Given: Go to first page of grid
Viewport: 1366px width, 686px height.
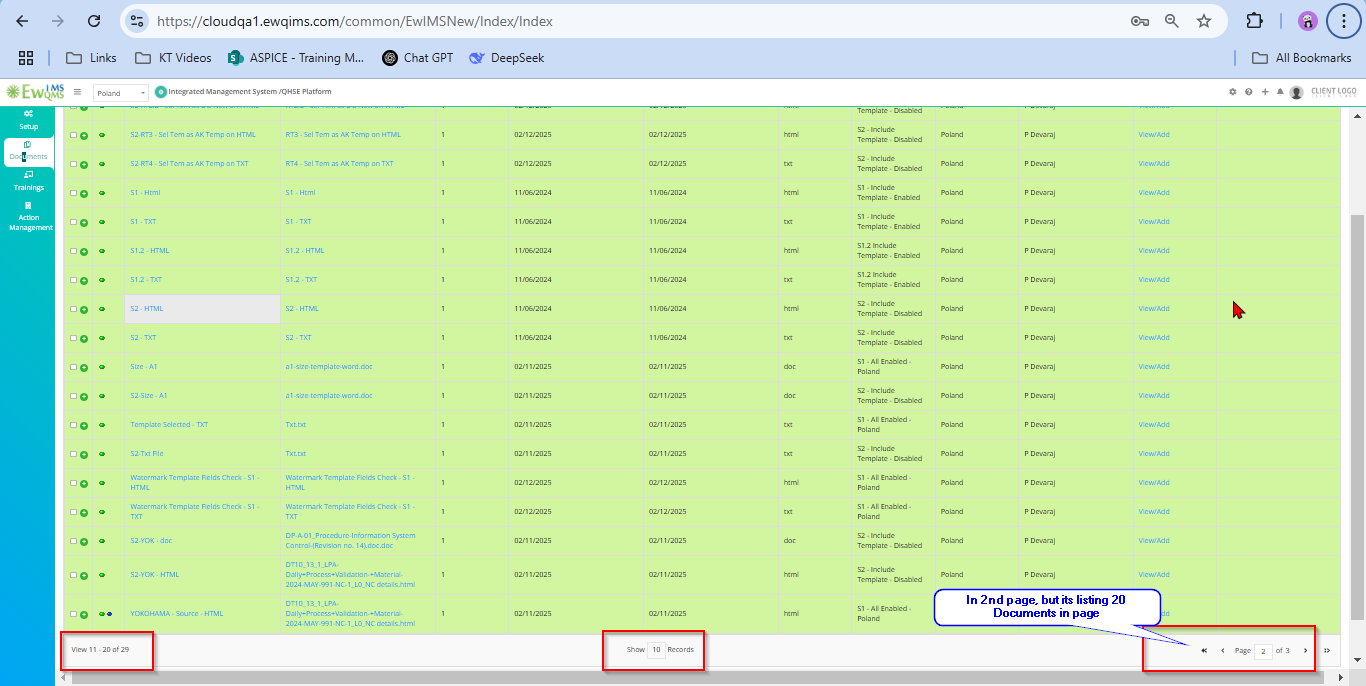Looking at the screenshot, I should tap(1204, 650).
